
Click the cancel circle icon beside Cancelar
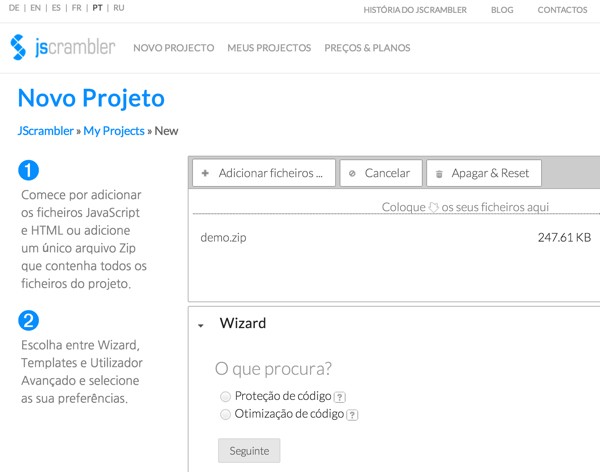pos(352,173)
